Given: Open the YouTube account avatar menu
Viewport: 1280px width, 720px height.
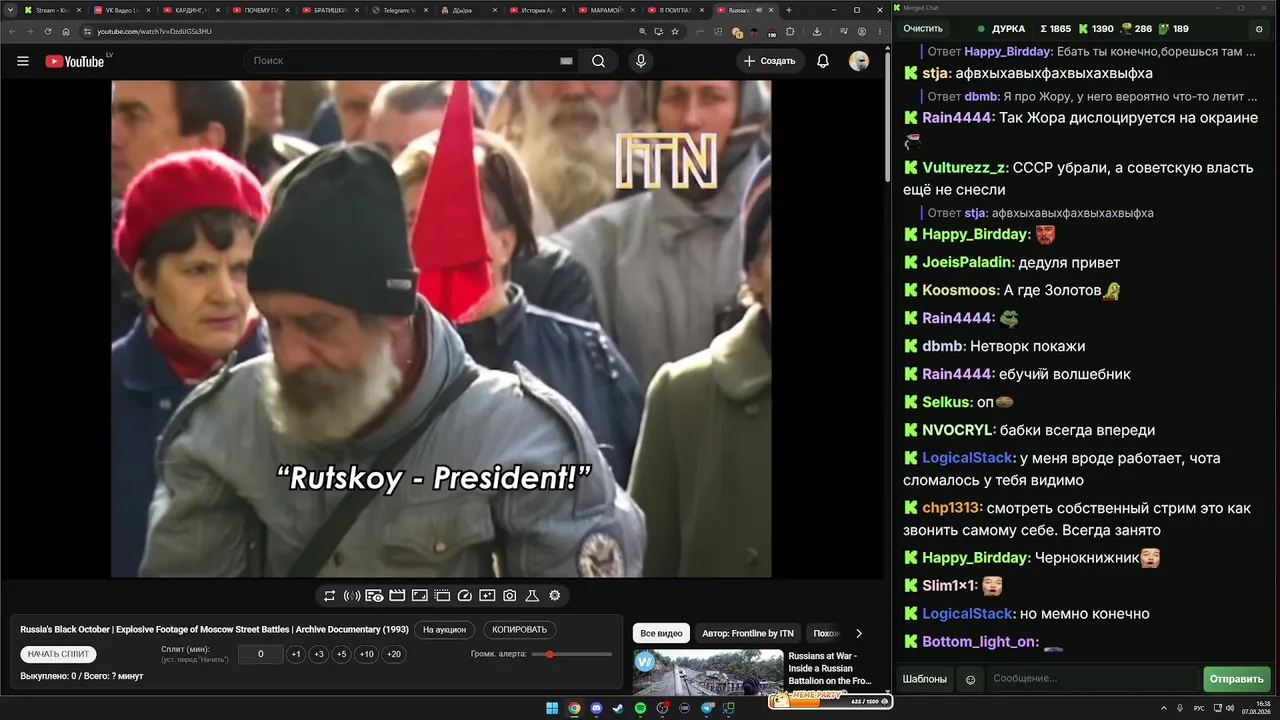Looking at the screenshot, I should (859, 61).
